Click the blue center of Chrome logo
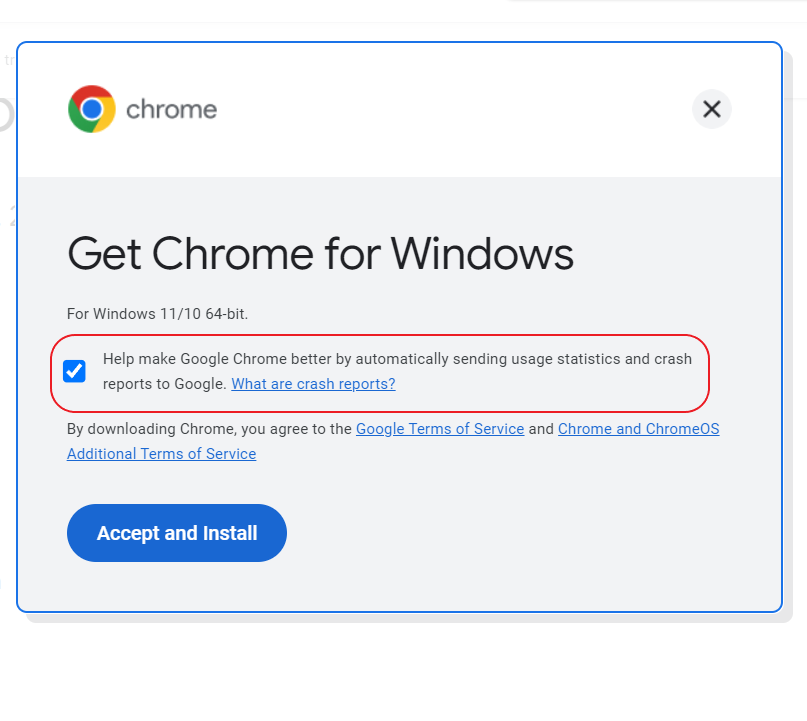Screen dimensions: 807x721 92,109
